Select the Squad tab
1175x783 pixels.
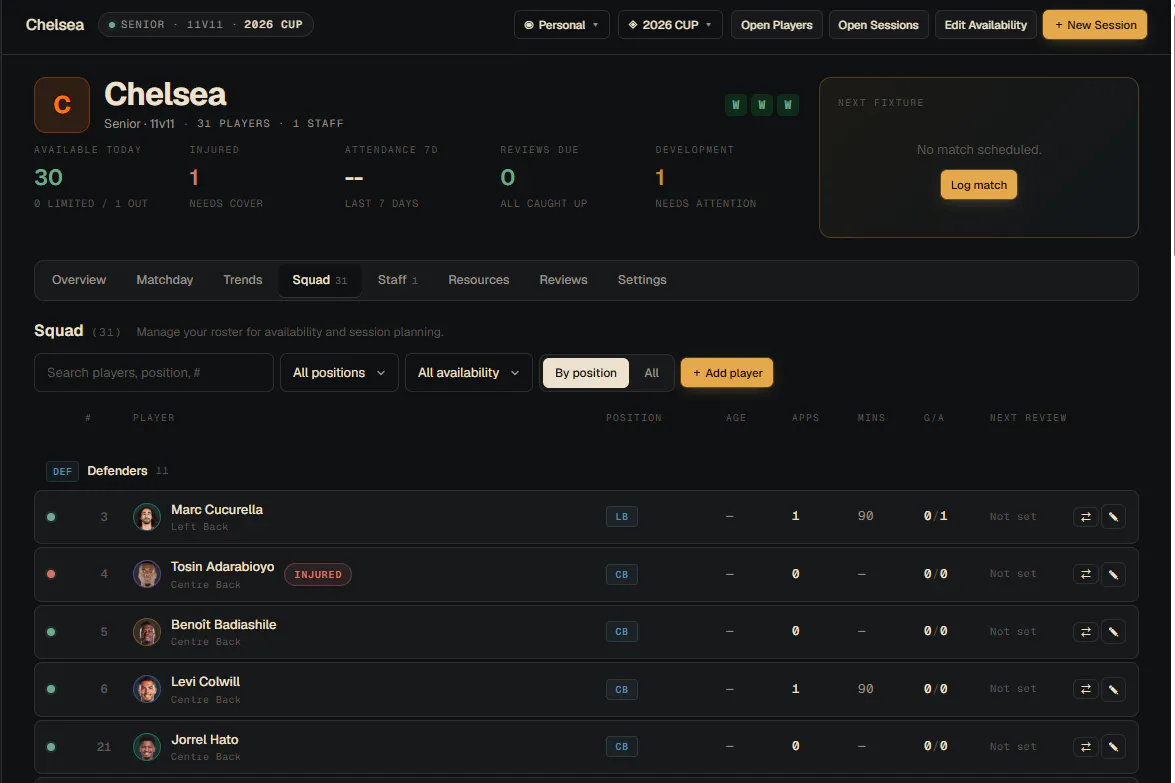pyautogui.click(x=320, y=279)
